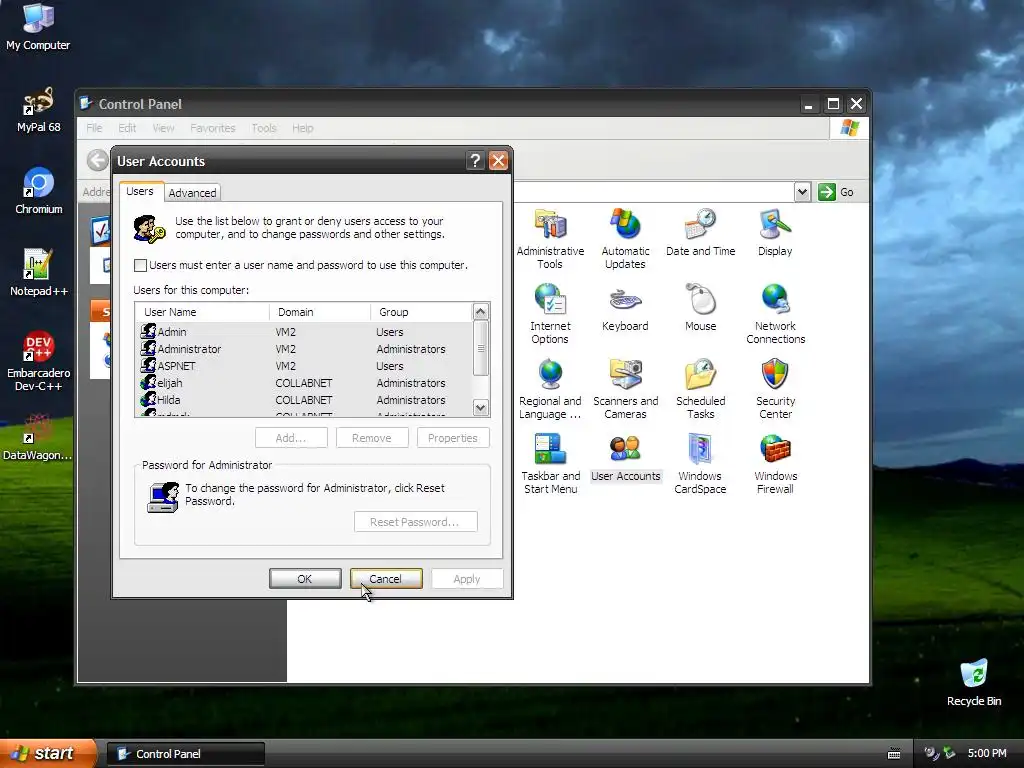This screenshot has height=768, width=1024.
Task: Click the Add... button
Action: pyautogui.click(x=291, y=438)
